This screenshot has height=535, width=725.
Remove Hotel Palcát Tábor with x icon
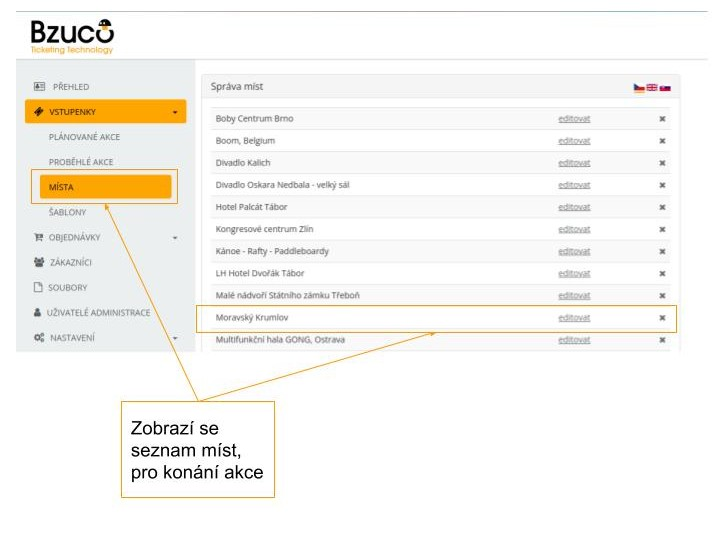tap(662, 207)
